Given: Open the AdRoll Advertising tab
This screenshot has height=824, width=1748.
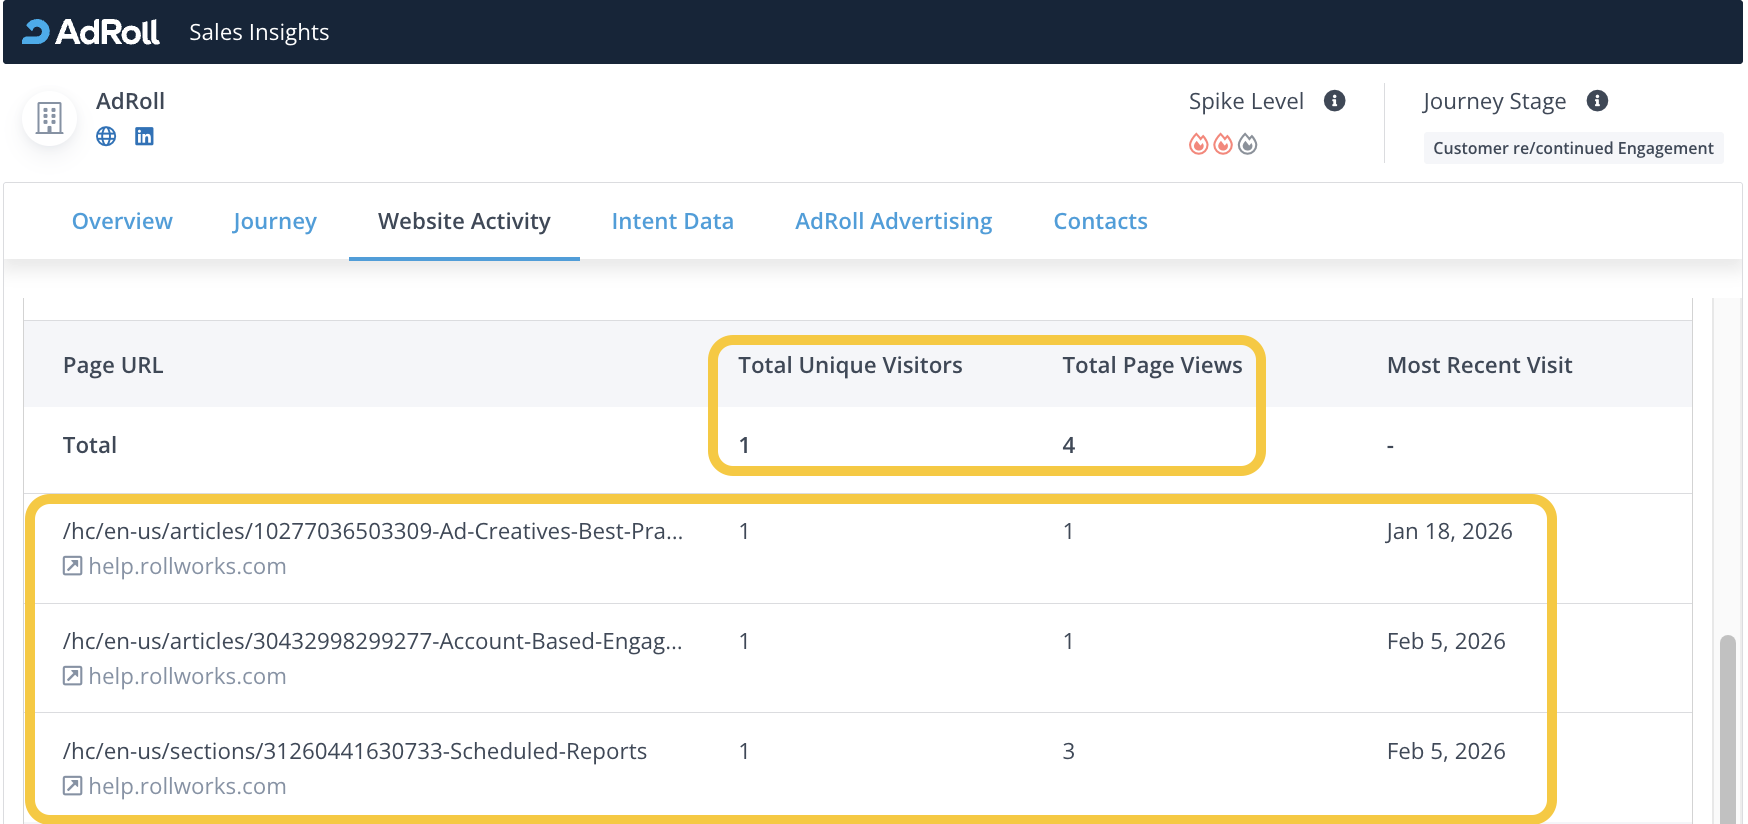Looking at the screenshot, I should tap(894, 221).
